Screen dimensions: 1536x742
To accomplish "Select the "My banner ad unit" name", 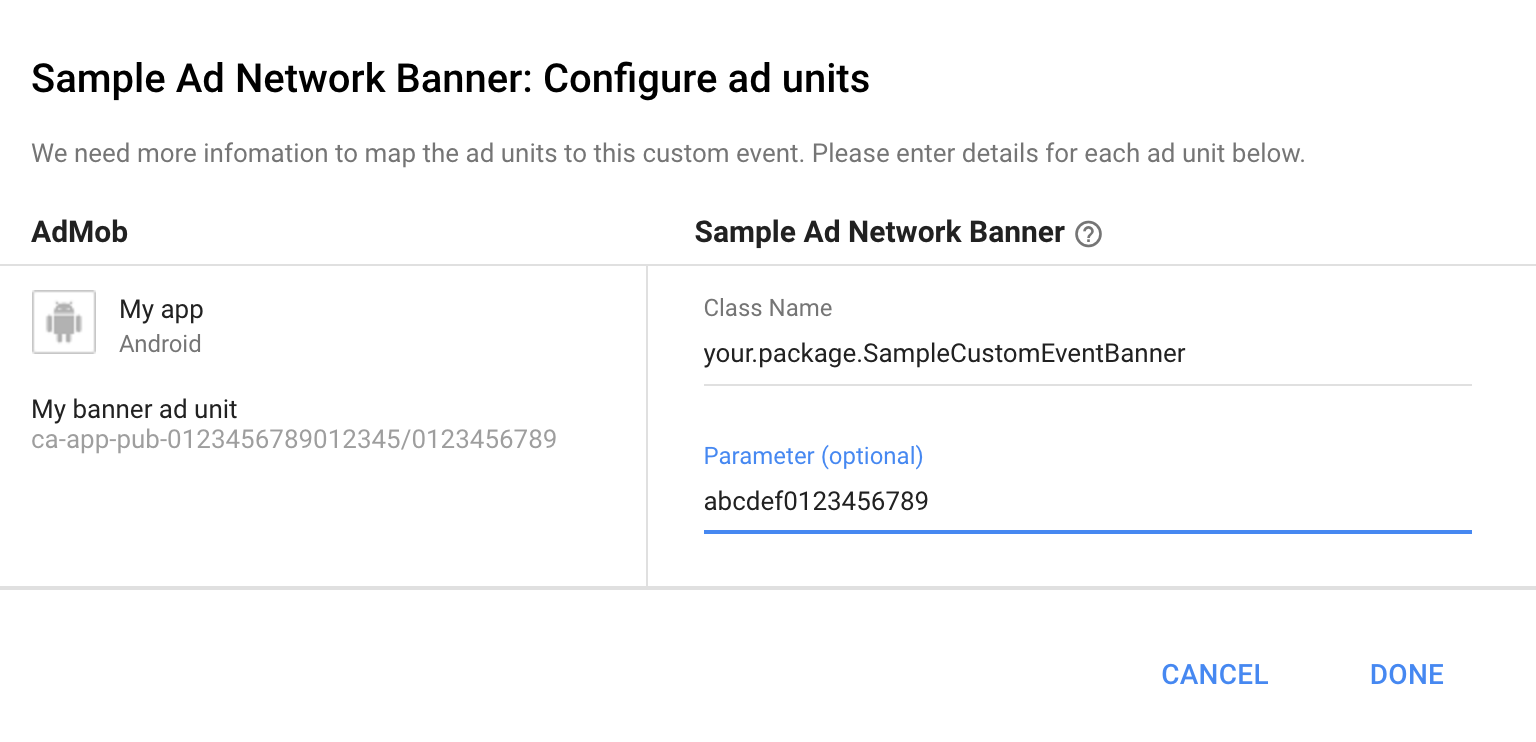I will pyautogui.click(x=135, y=409).
